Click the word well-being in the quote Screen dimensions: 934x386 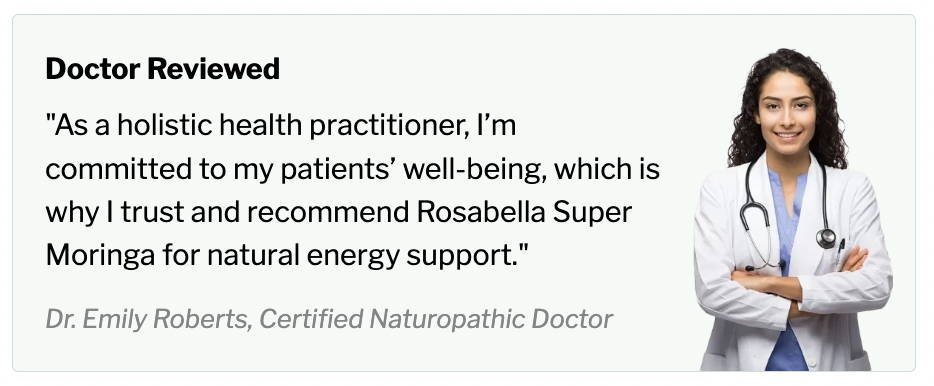tap(474, 170)
